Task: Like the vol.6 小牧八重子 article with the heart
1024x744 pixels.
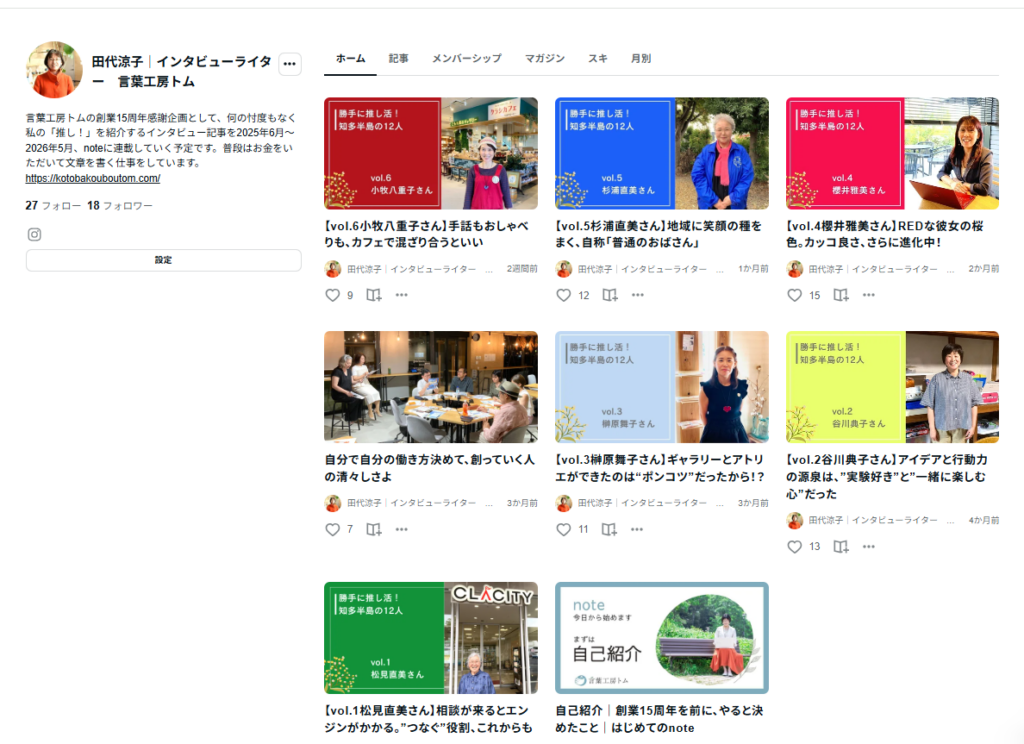Action: 331,295
